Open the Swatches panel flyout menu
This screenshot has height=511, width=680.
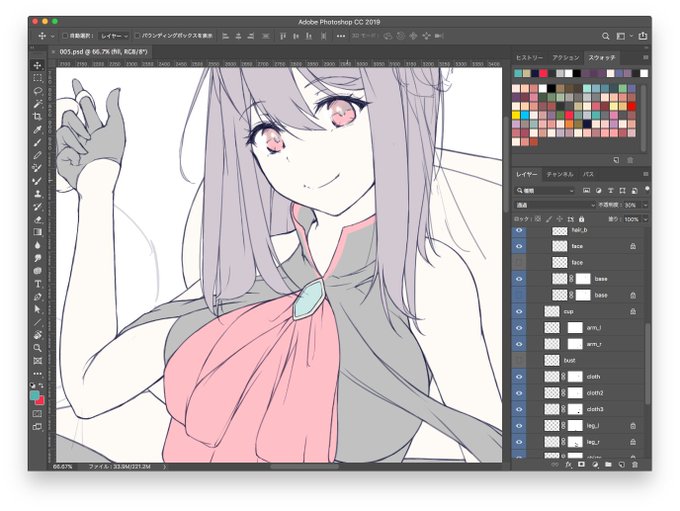[645, 57]
